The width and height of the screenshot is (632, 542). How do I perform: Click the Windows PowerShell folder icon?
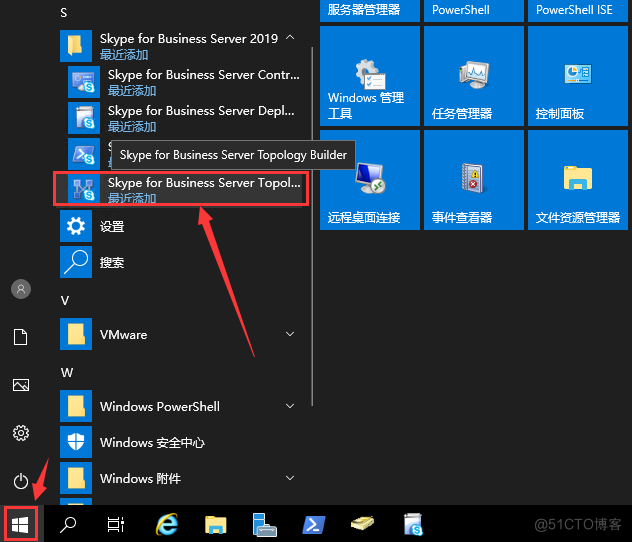[x=76, y=406]
